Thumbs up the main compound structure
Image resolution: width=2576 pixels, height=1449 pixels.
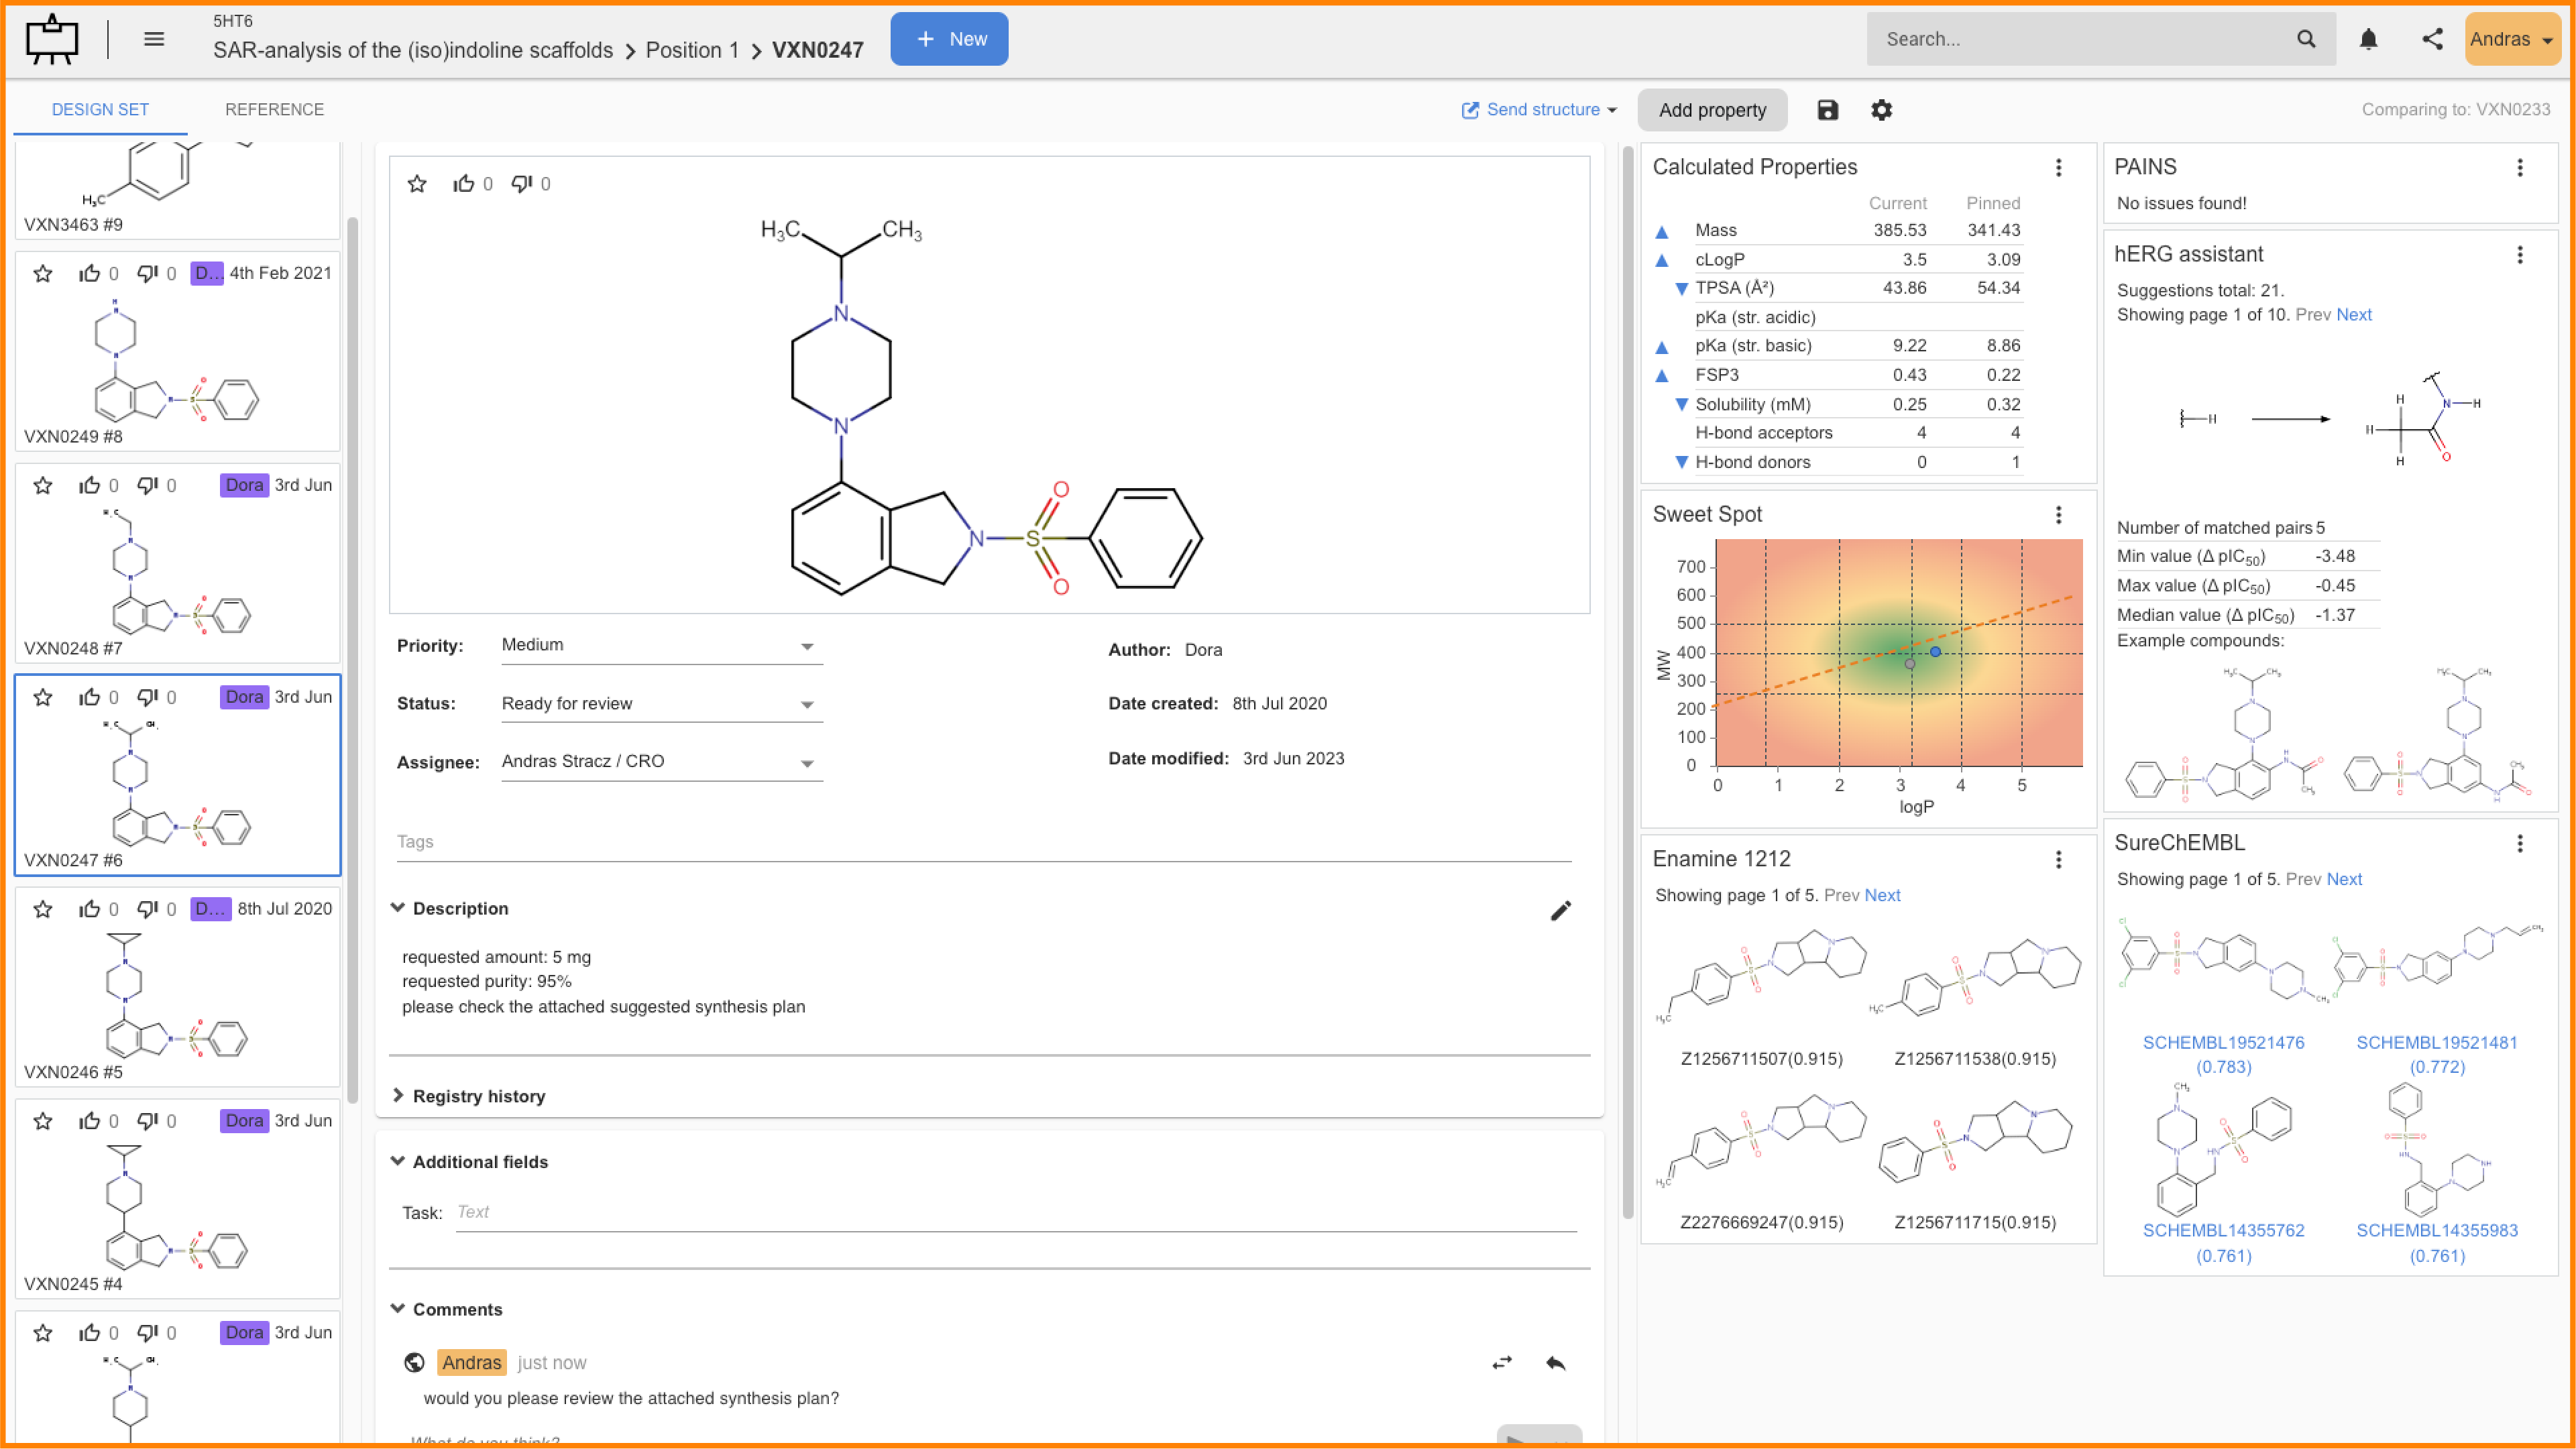pos(463,184)
